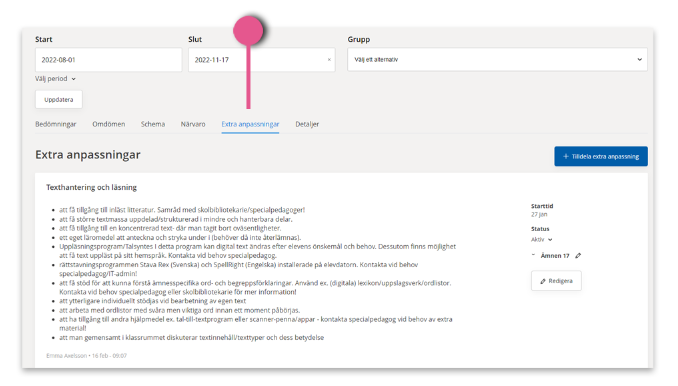
Task: Expand the Välj period selector
Action: [x=55, y=79]
